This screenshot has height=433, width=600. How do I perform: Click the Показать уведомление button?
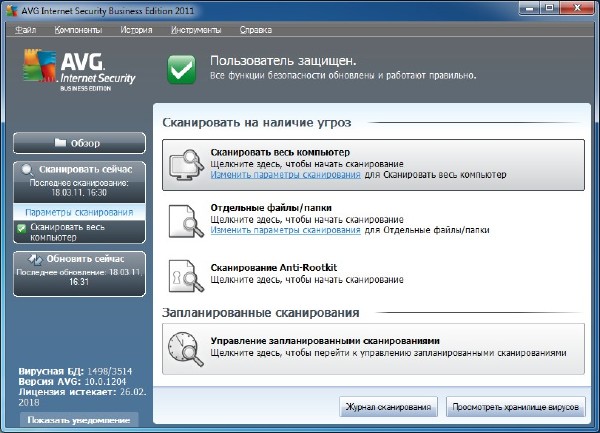point(78,419)
